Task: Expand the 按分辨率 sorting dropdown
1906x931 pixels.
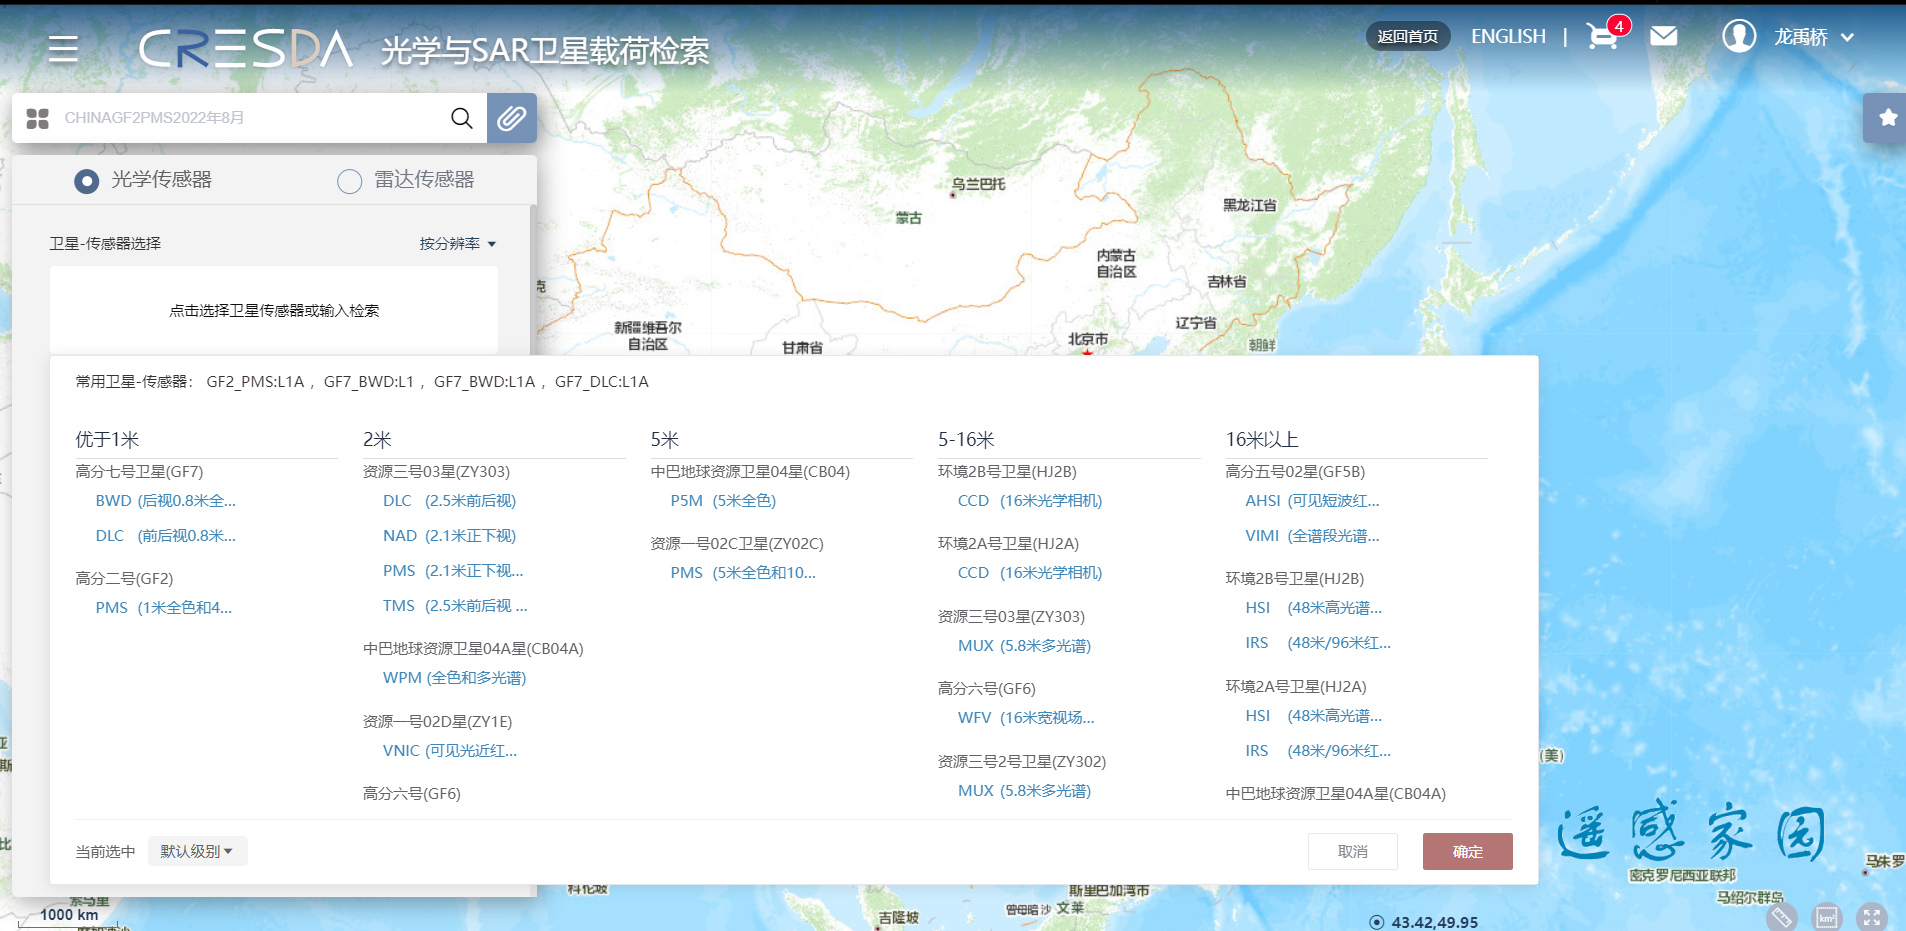Action: click(x=456, y=243)
